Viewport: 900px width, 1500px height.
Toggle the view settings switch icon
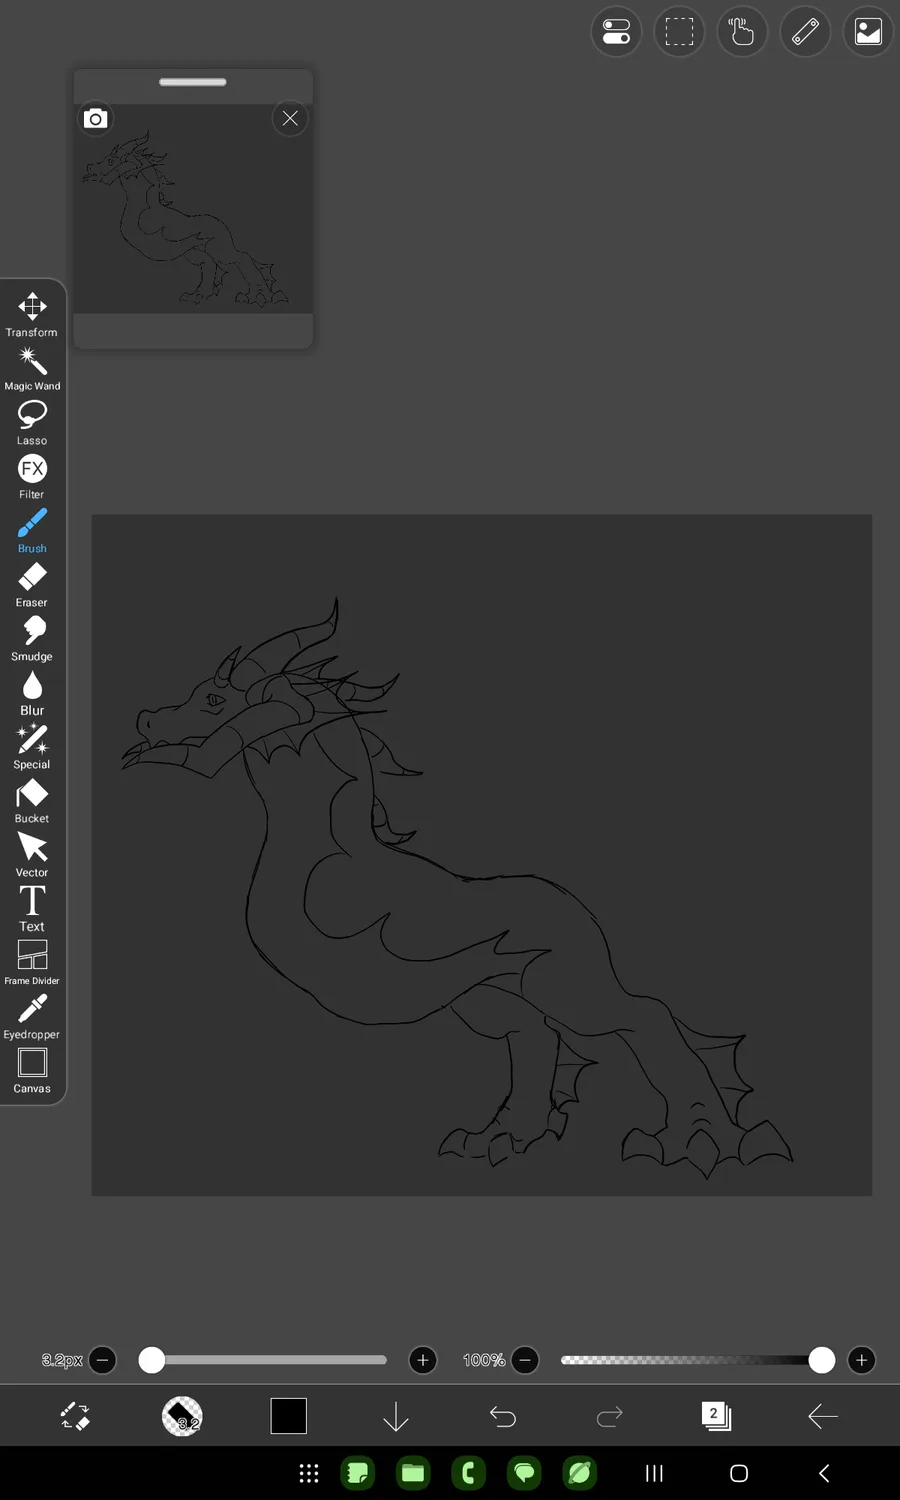pos(616,32)
